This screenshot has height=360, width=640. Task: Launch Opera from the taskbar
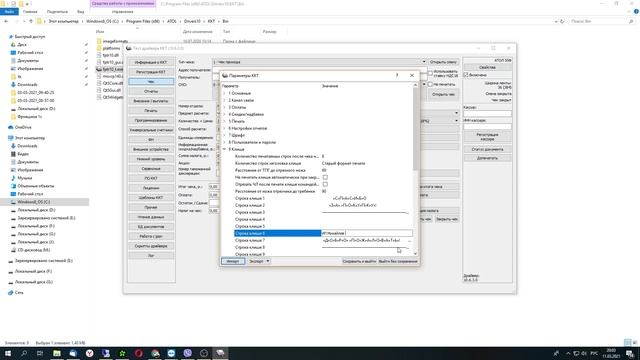(x=138, y=353)
